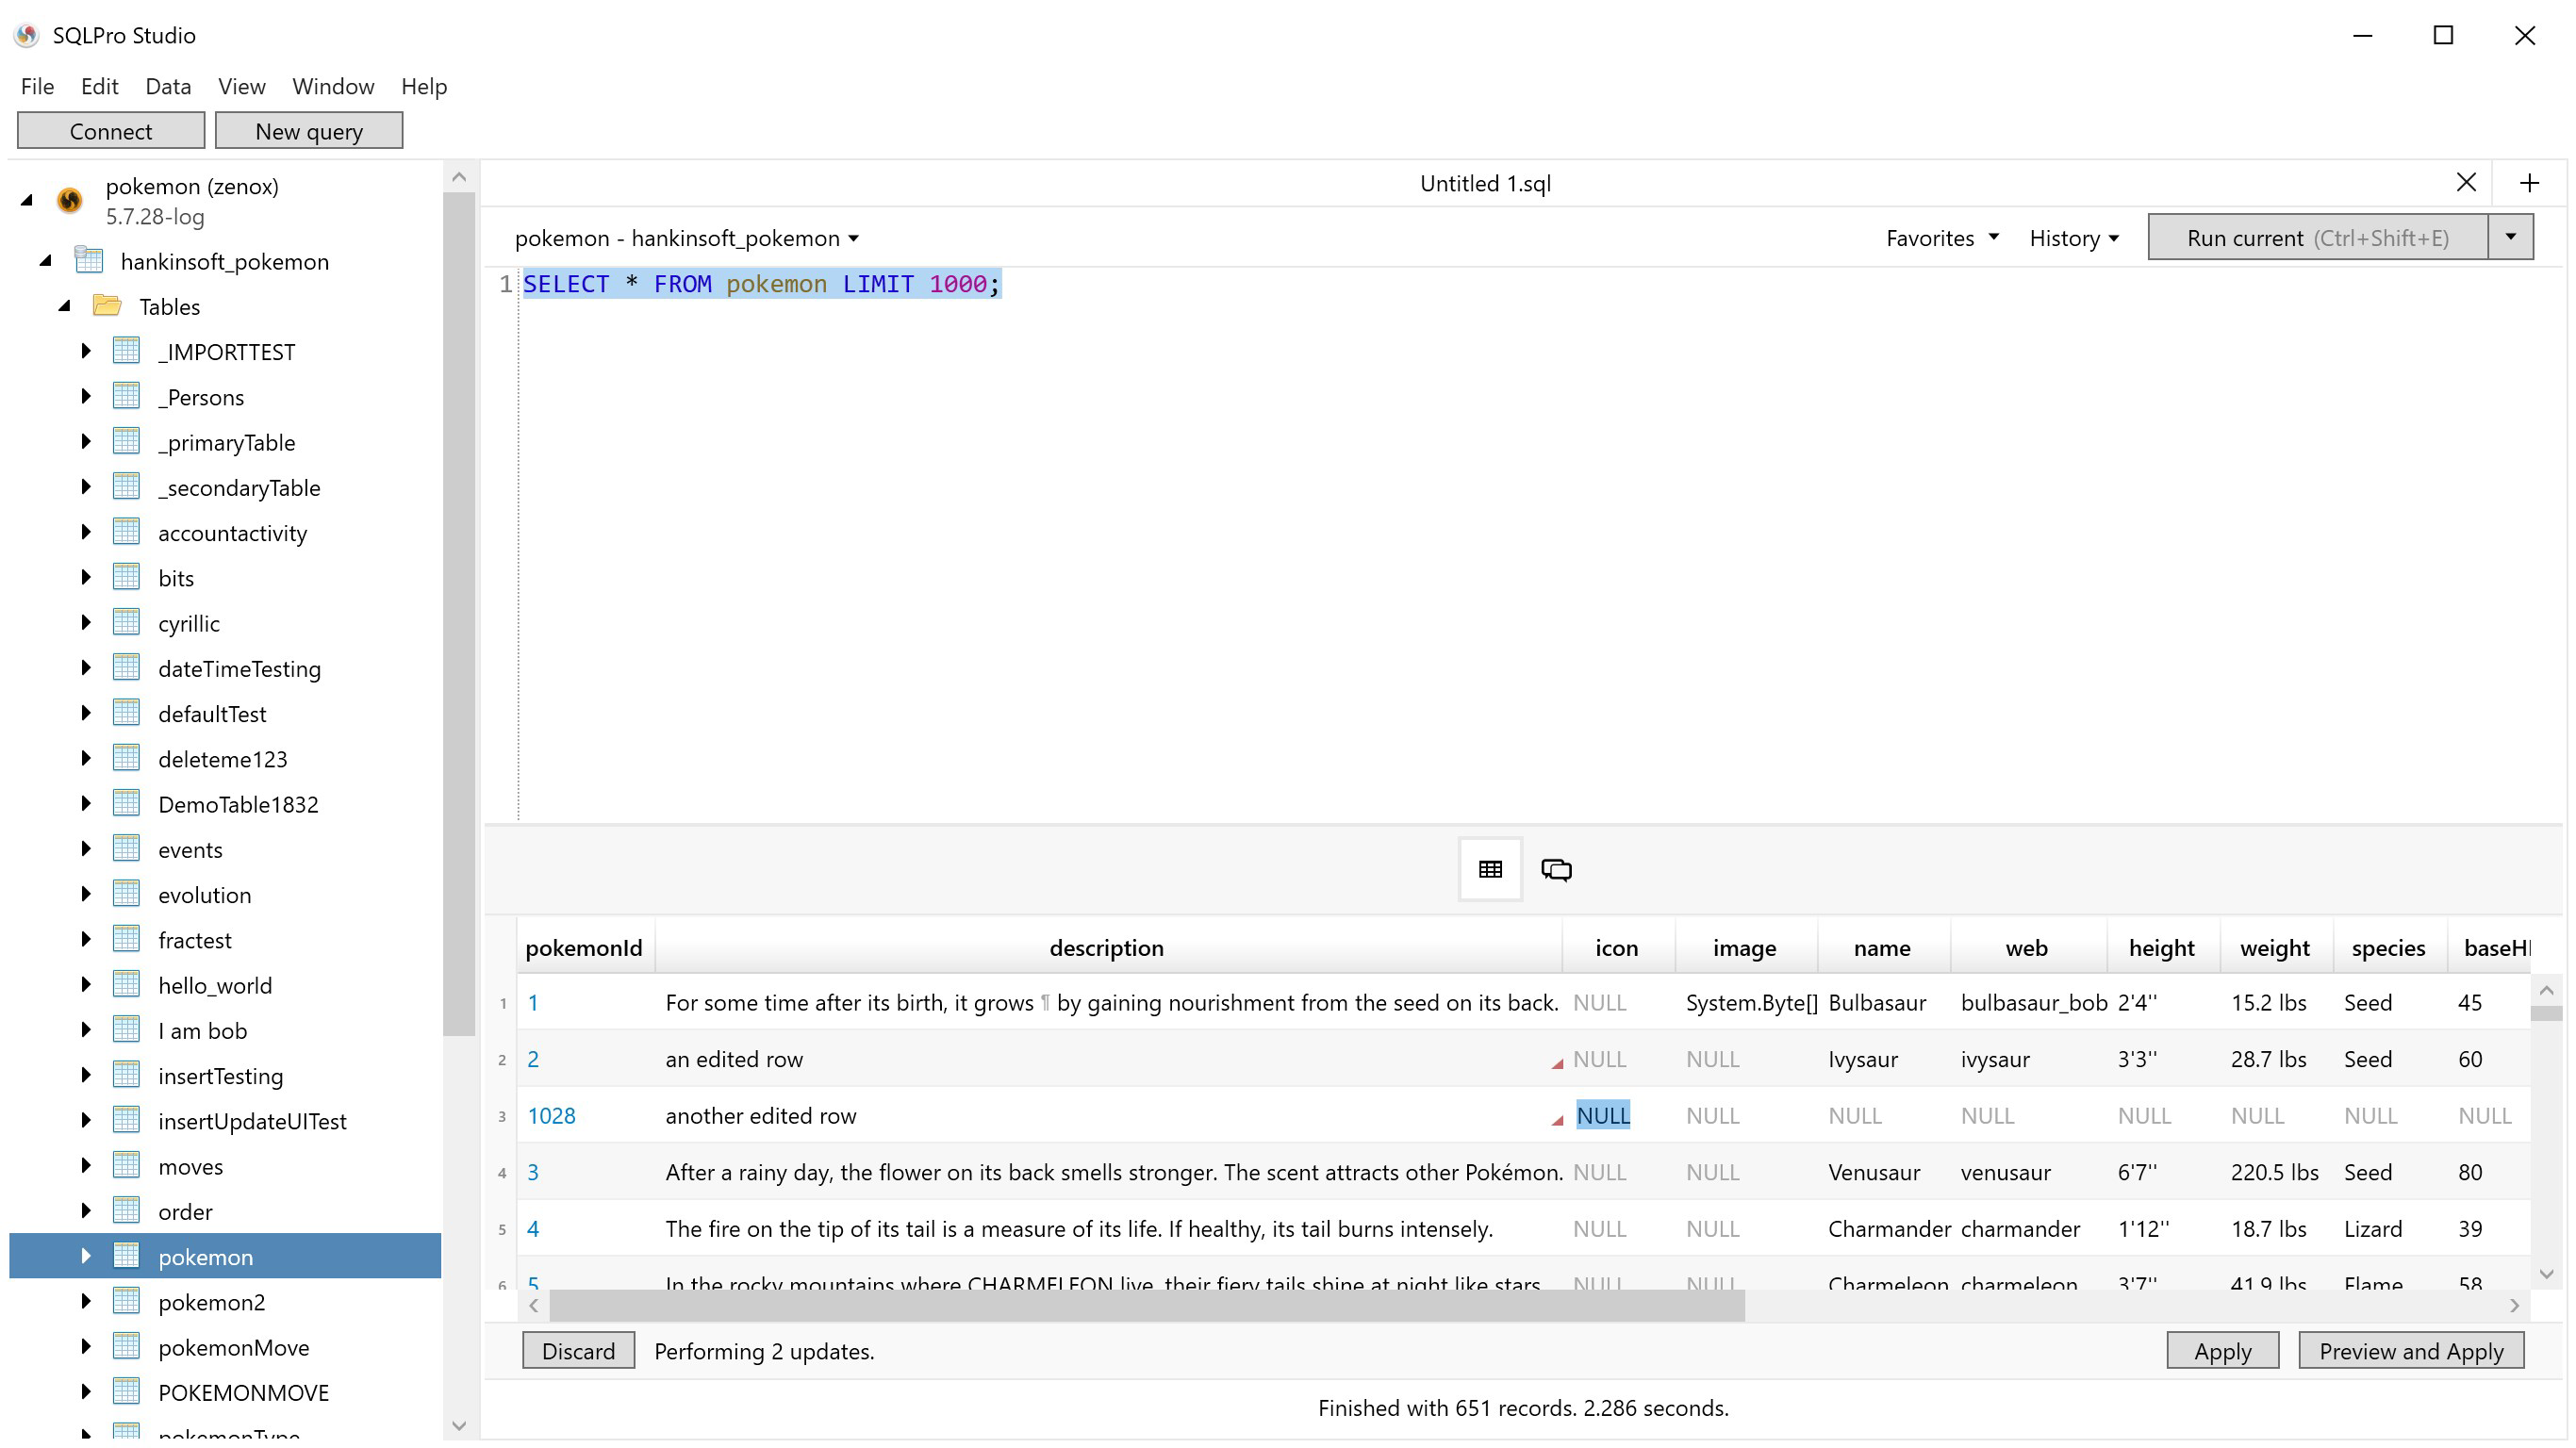Click the deleteme123 table icon

[x=126, y=758]
